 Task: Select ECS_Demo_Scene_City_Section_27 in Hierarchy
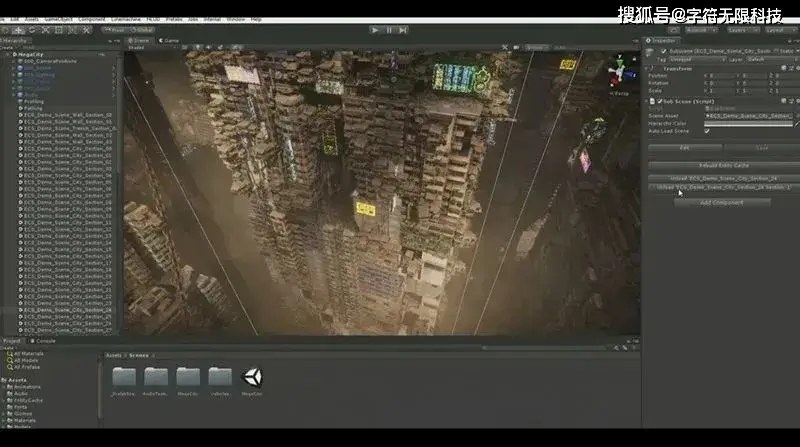tap(67, 330)
